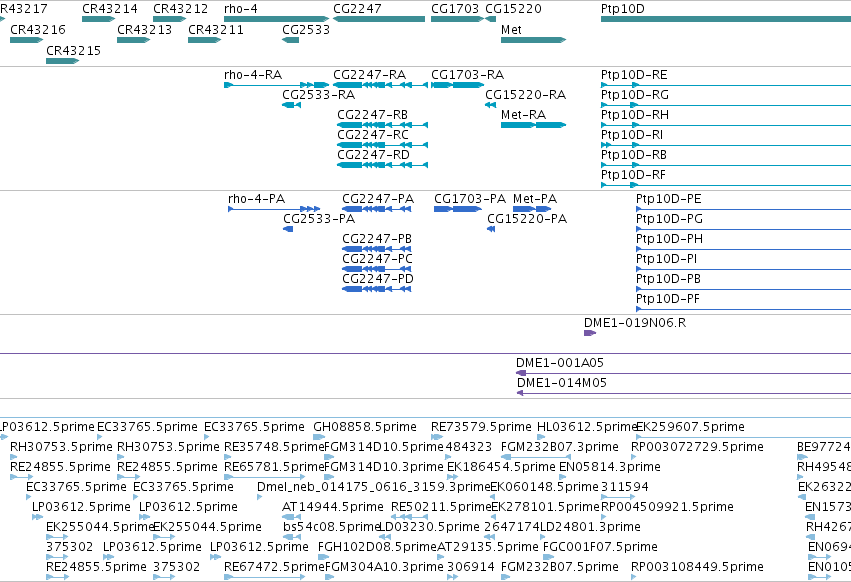851x582 pixels.
Task: Click the CR43214 gene label
Action: (x=110, y=9)
